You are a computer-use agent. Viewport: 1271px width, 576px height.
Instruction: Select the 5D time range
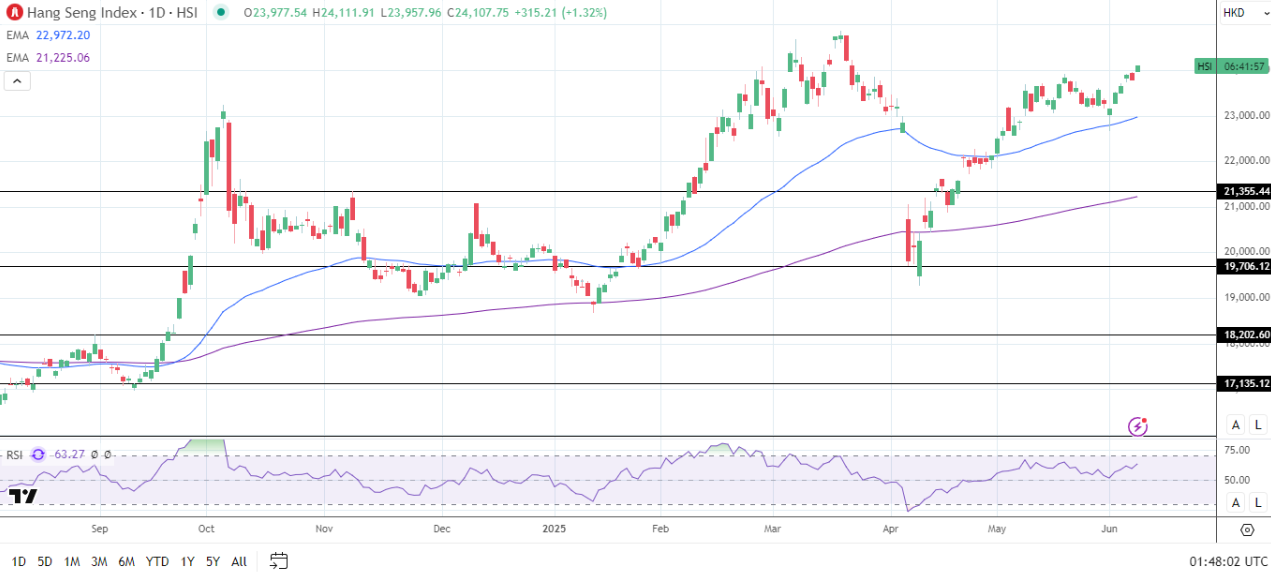pyautogui.click(x=45, y=562)
